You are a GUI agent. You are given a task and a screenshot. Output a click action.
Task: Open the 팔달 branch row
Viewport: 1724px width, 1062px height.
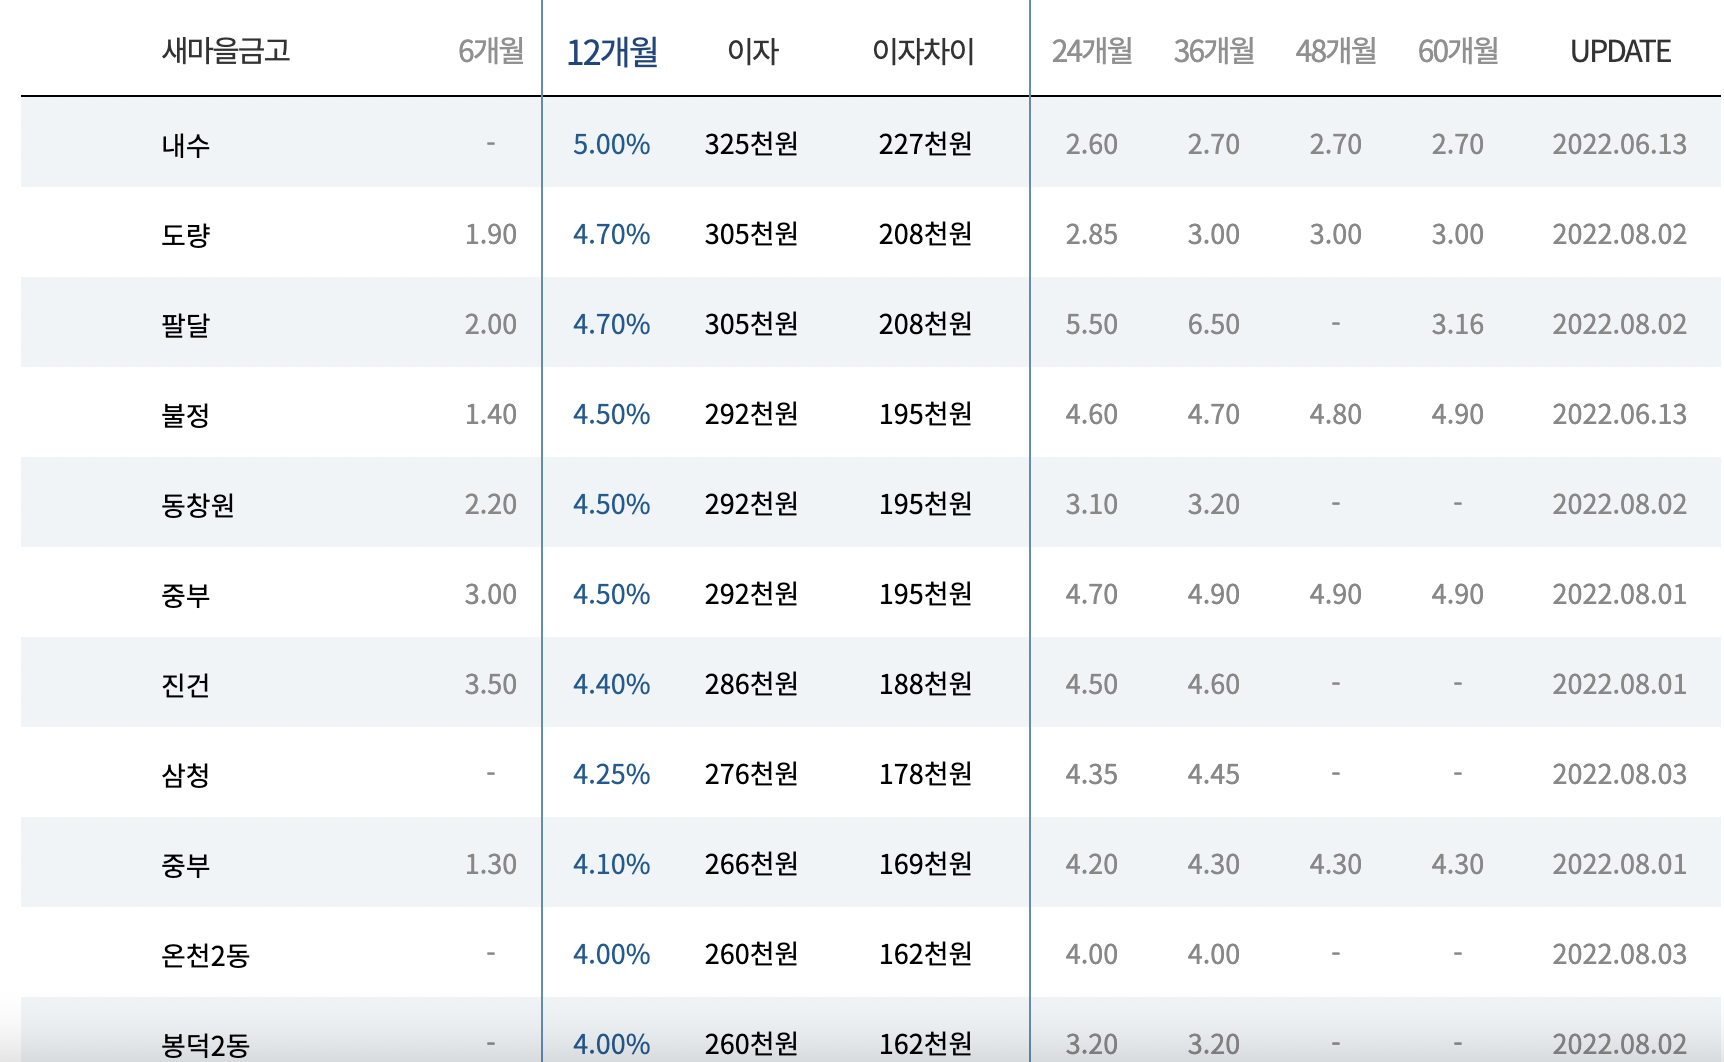pos(871,323)
